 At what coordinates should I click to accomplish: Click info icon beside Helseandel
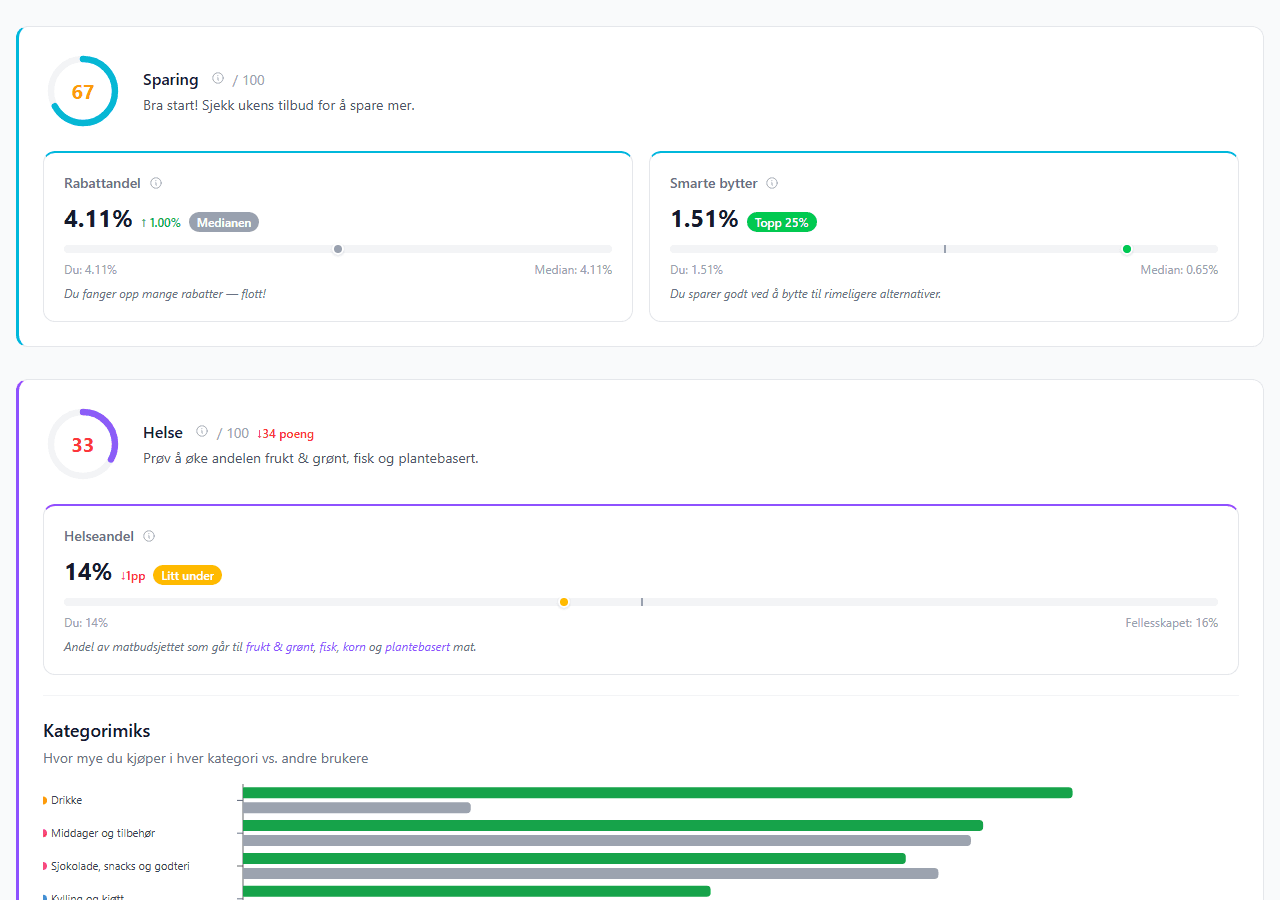(x=149, y=536)
